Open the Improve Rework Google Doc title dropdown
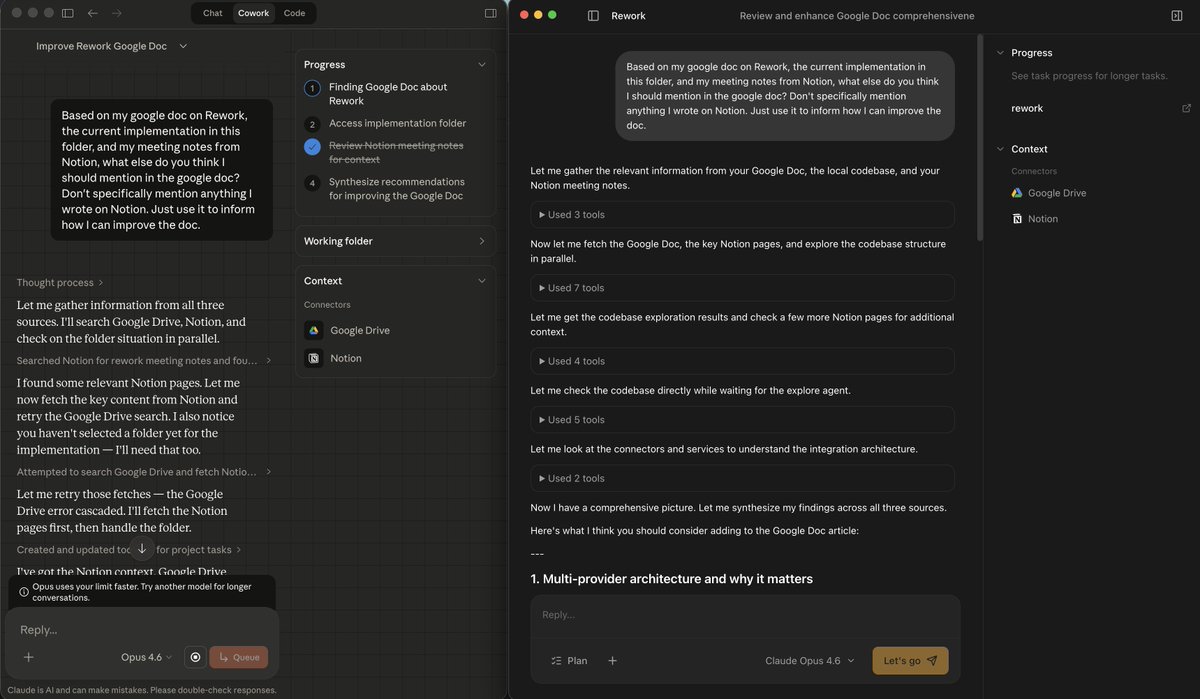This screenshot has height=699, width=1200. [111, 46]
